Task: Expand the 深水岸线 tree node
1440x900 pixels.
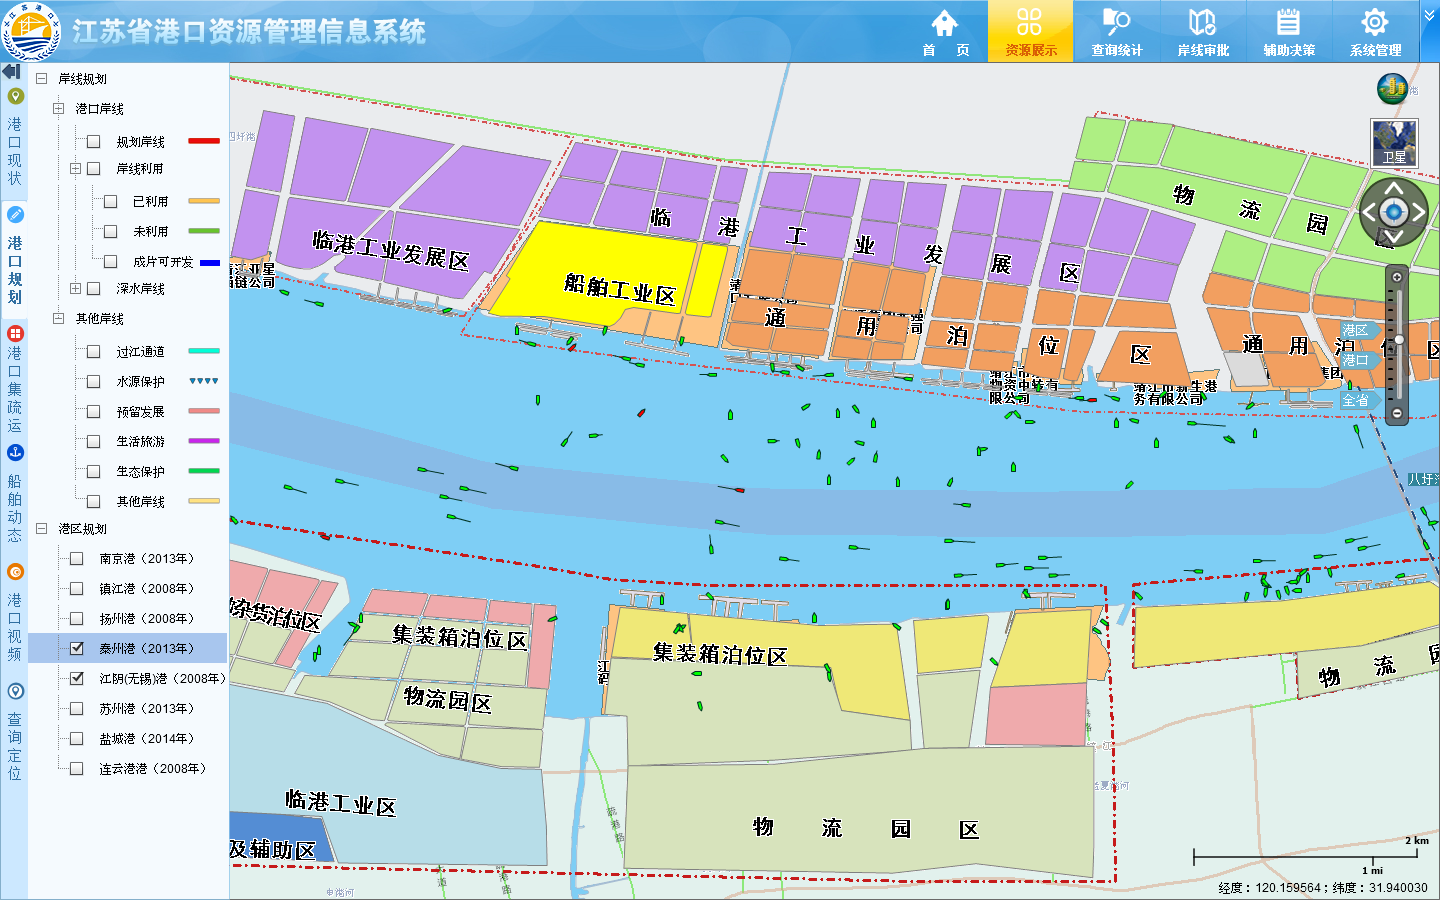Action: pos(75,289)
